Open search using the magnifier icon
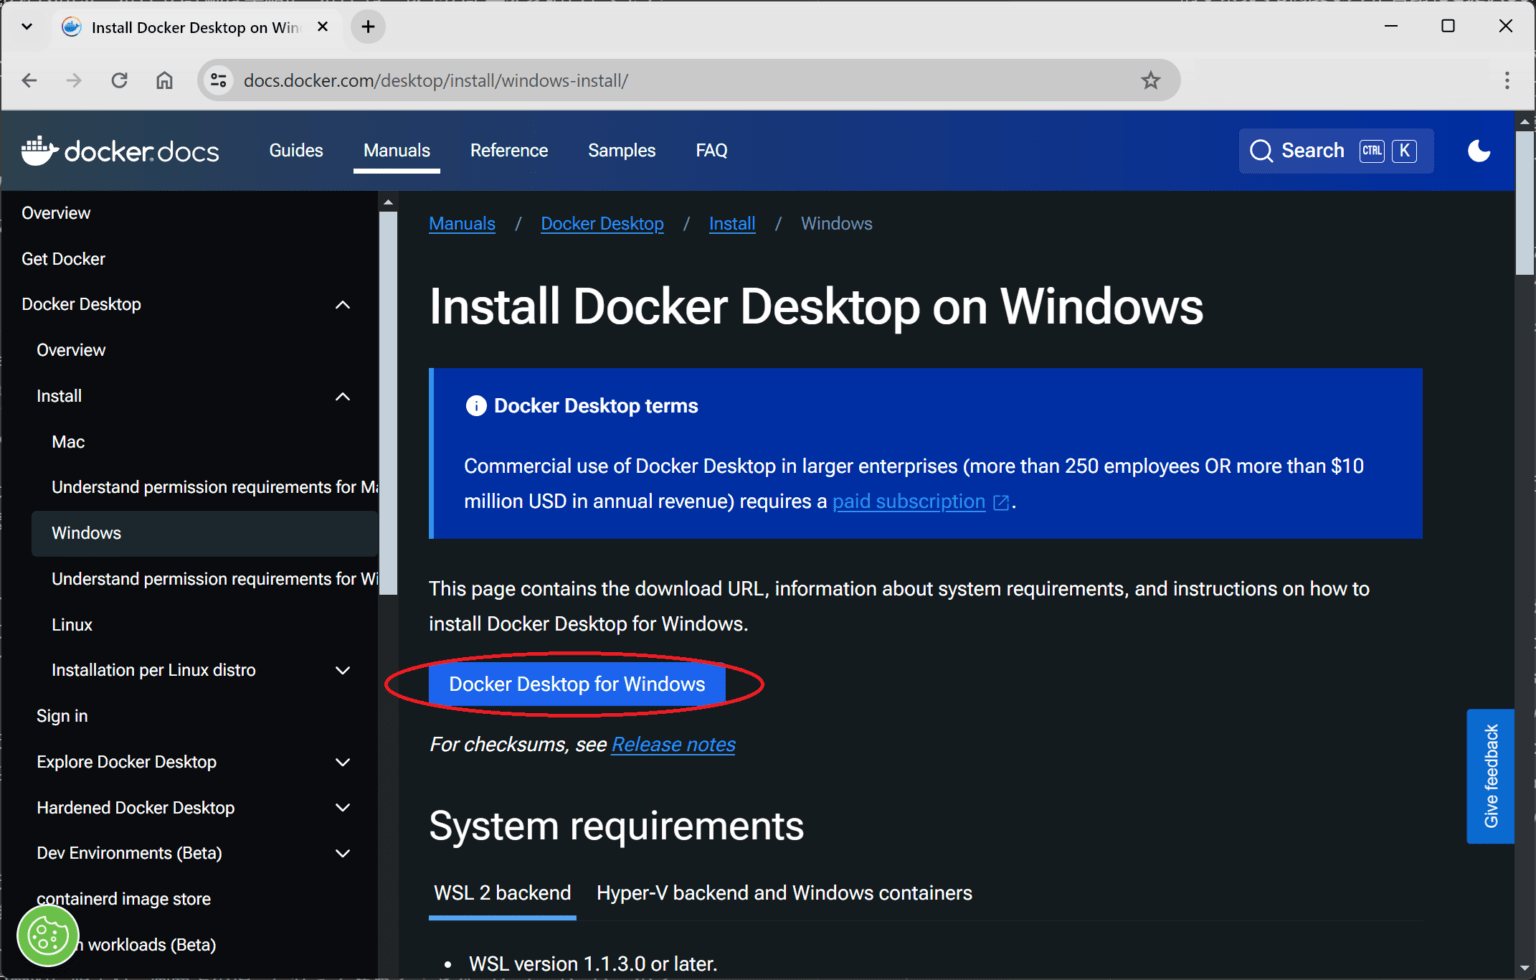Image resolution: width=1536 pixels, height=980 pixels. (x=1262, y=150)
